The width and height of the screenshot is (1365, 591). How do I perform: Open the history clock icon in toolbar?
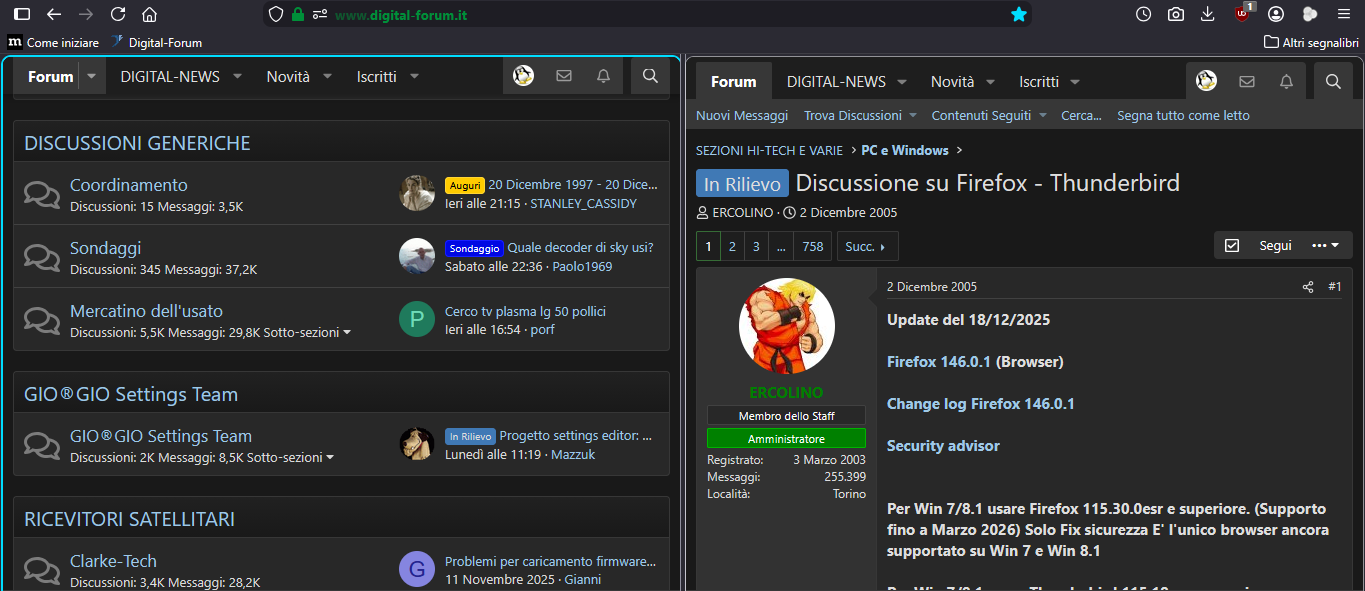point(1144,14)
